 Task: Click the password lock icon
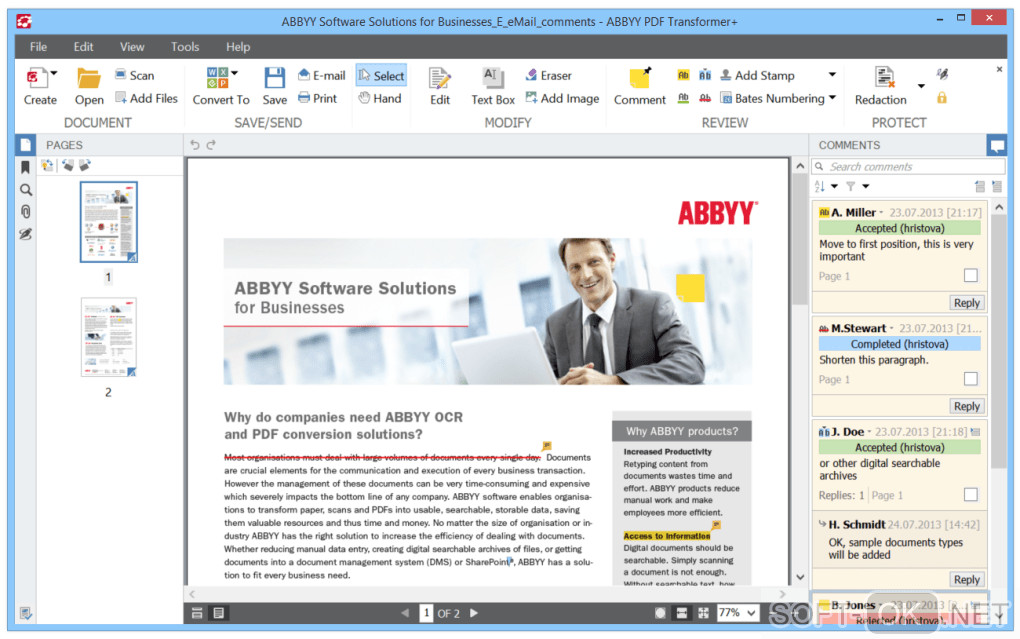tap(941, 98)
